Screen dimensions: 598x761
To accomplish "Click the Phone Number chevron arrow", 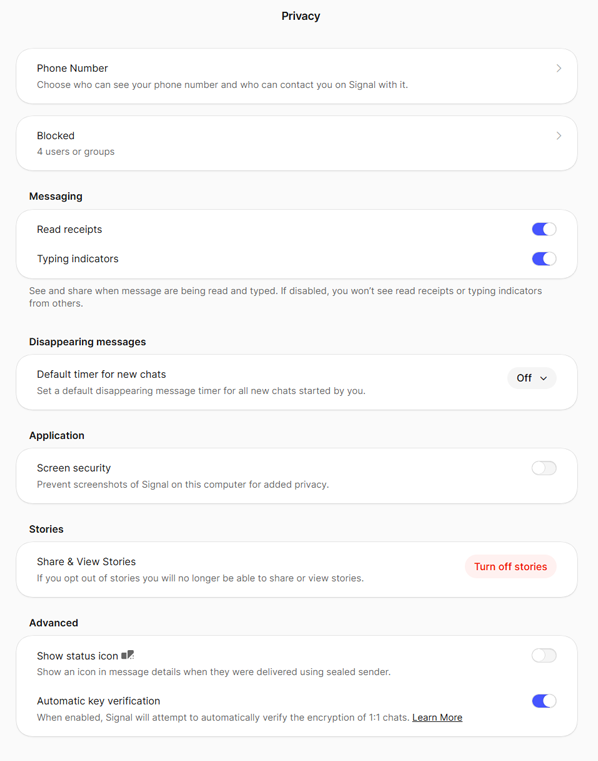I will click(559, 68).
